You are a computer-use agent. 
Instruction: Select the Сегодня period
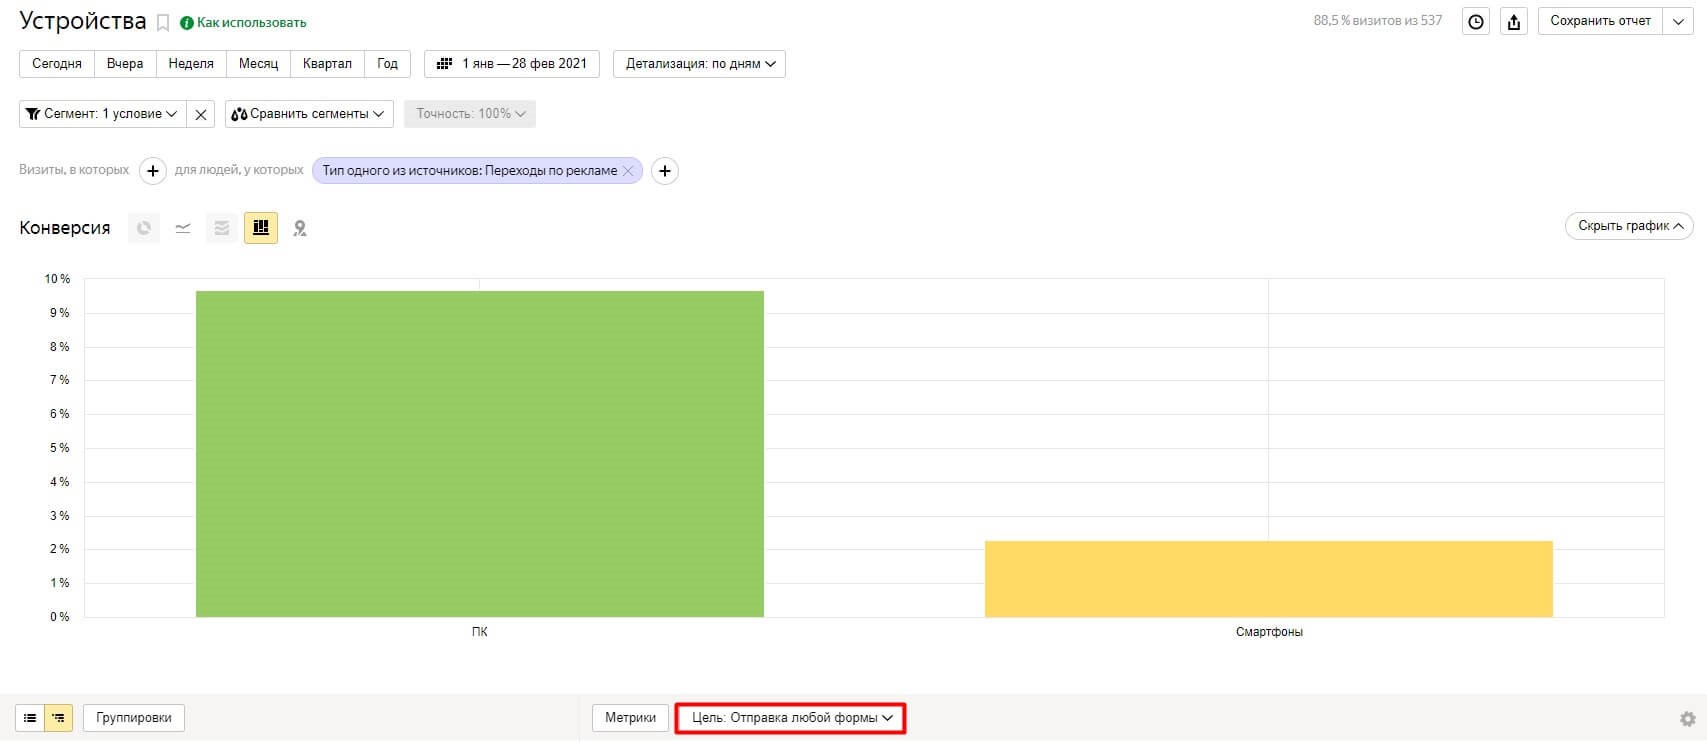57,63
